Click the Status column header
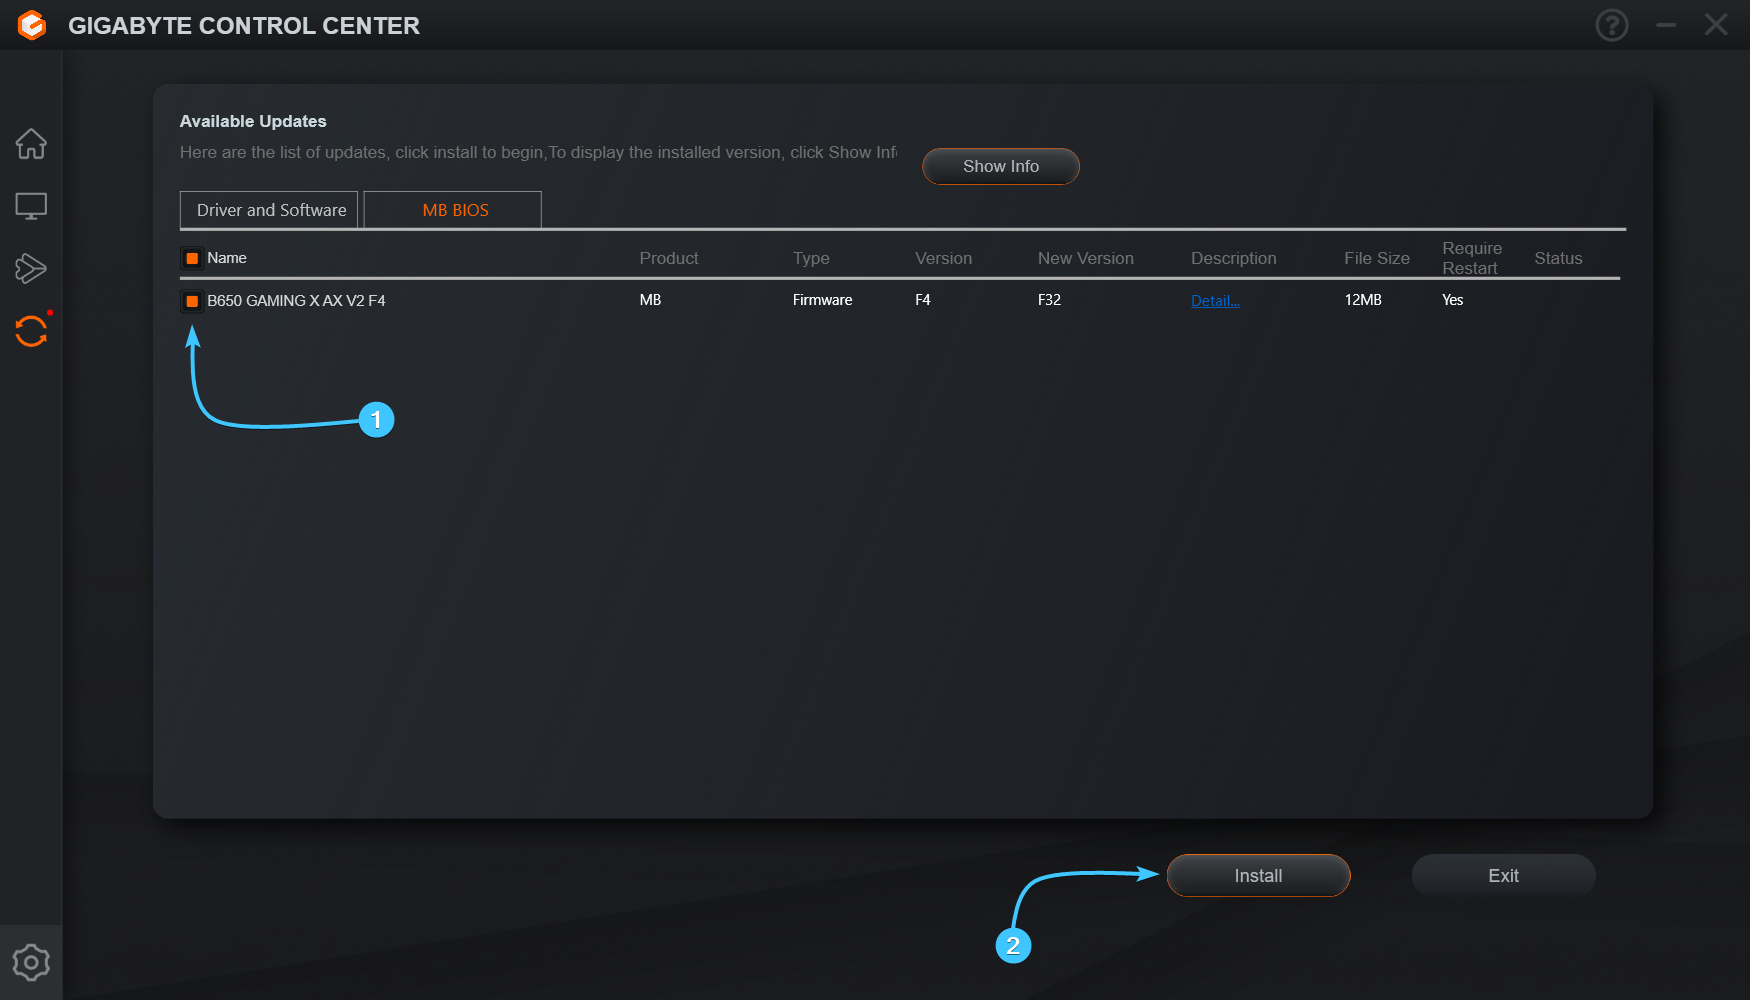 1558,258
